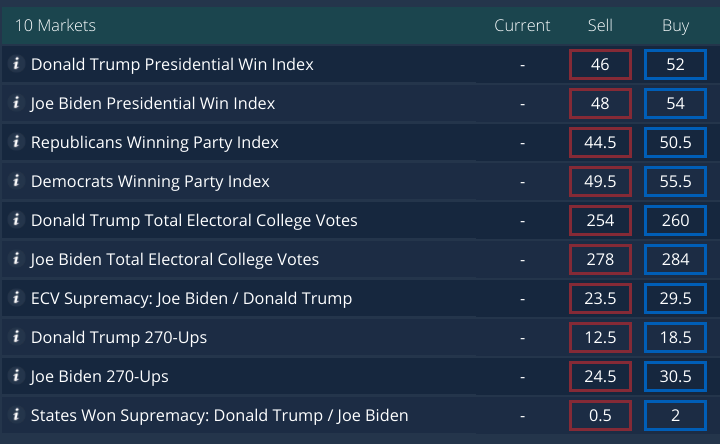The width and height of the screenshot is (720, 444).
Task: Click Sell 24.5 for Joe Biden 270-Ups
Action: tap(600, 377)
